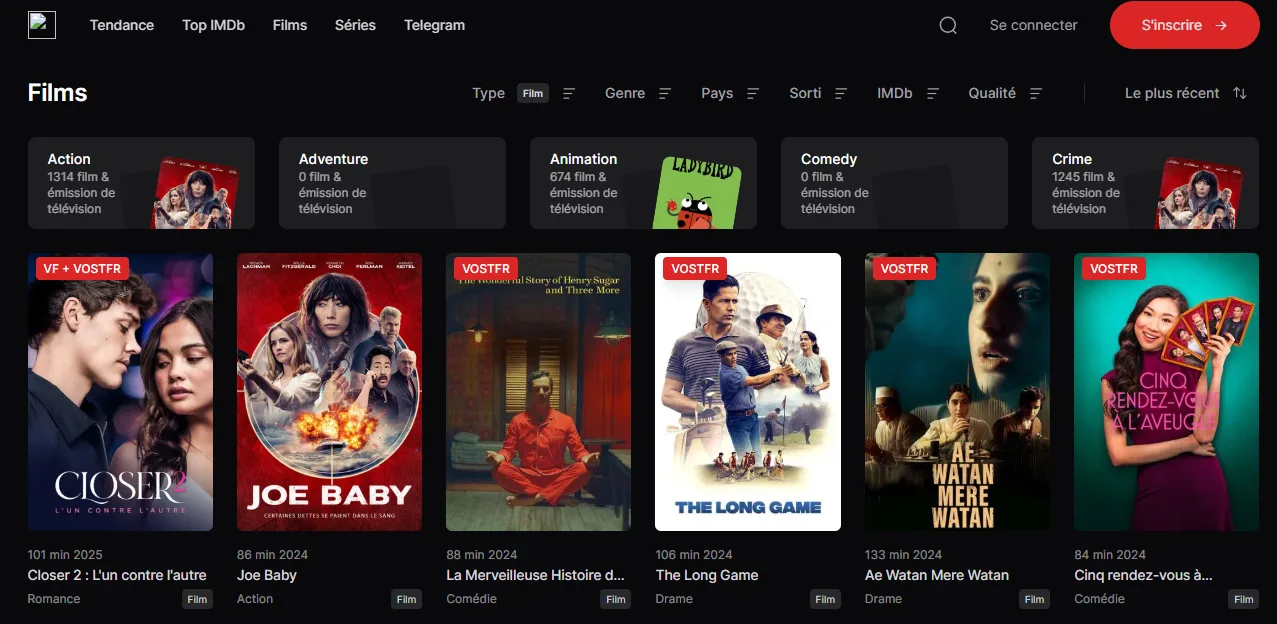
Task: Open the Joe Baby movie poster
Action: (x=329, y=392)
